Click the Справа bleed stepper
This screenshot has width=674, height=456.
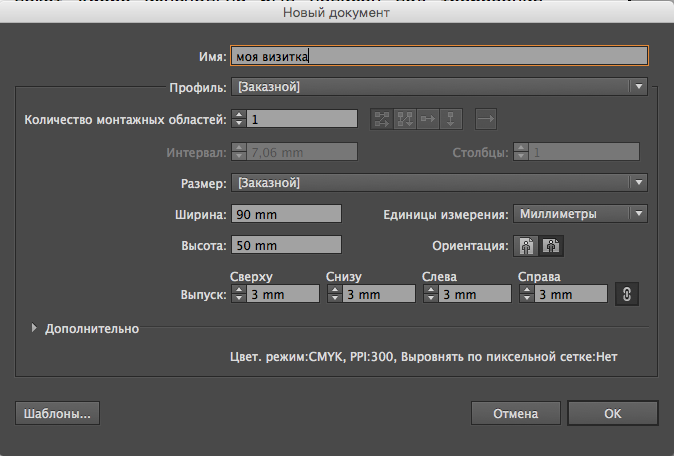tap(527, 294)
